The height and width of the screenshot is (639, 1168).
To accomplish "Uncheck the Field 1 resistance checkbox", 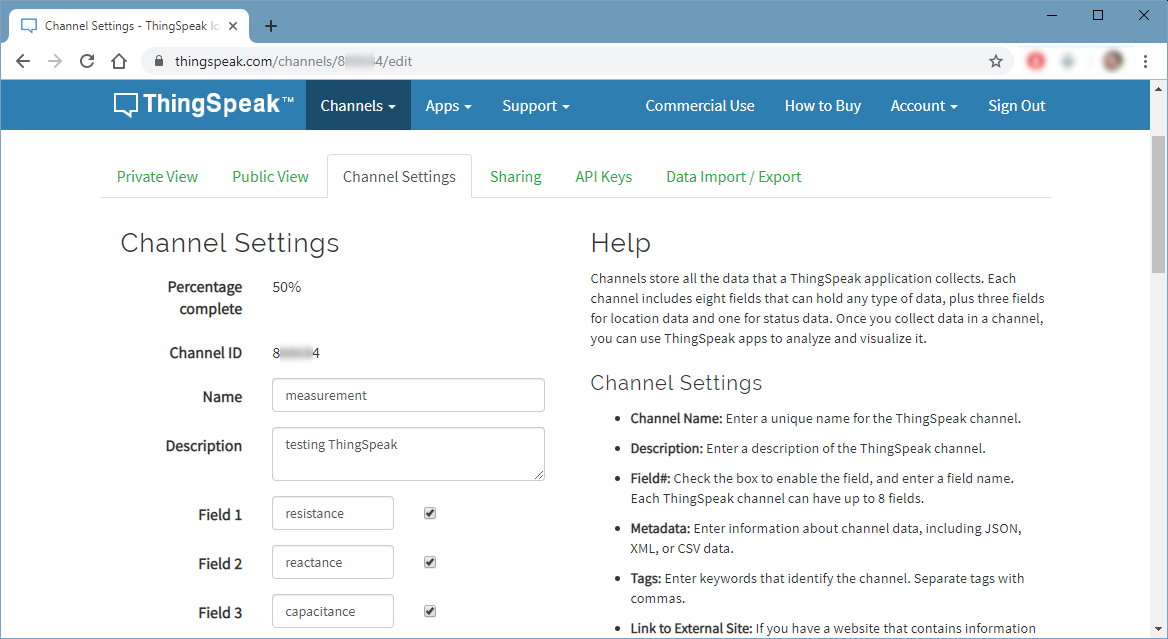I will 430,513.
